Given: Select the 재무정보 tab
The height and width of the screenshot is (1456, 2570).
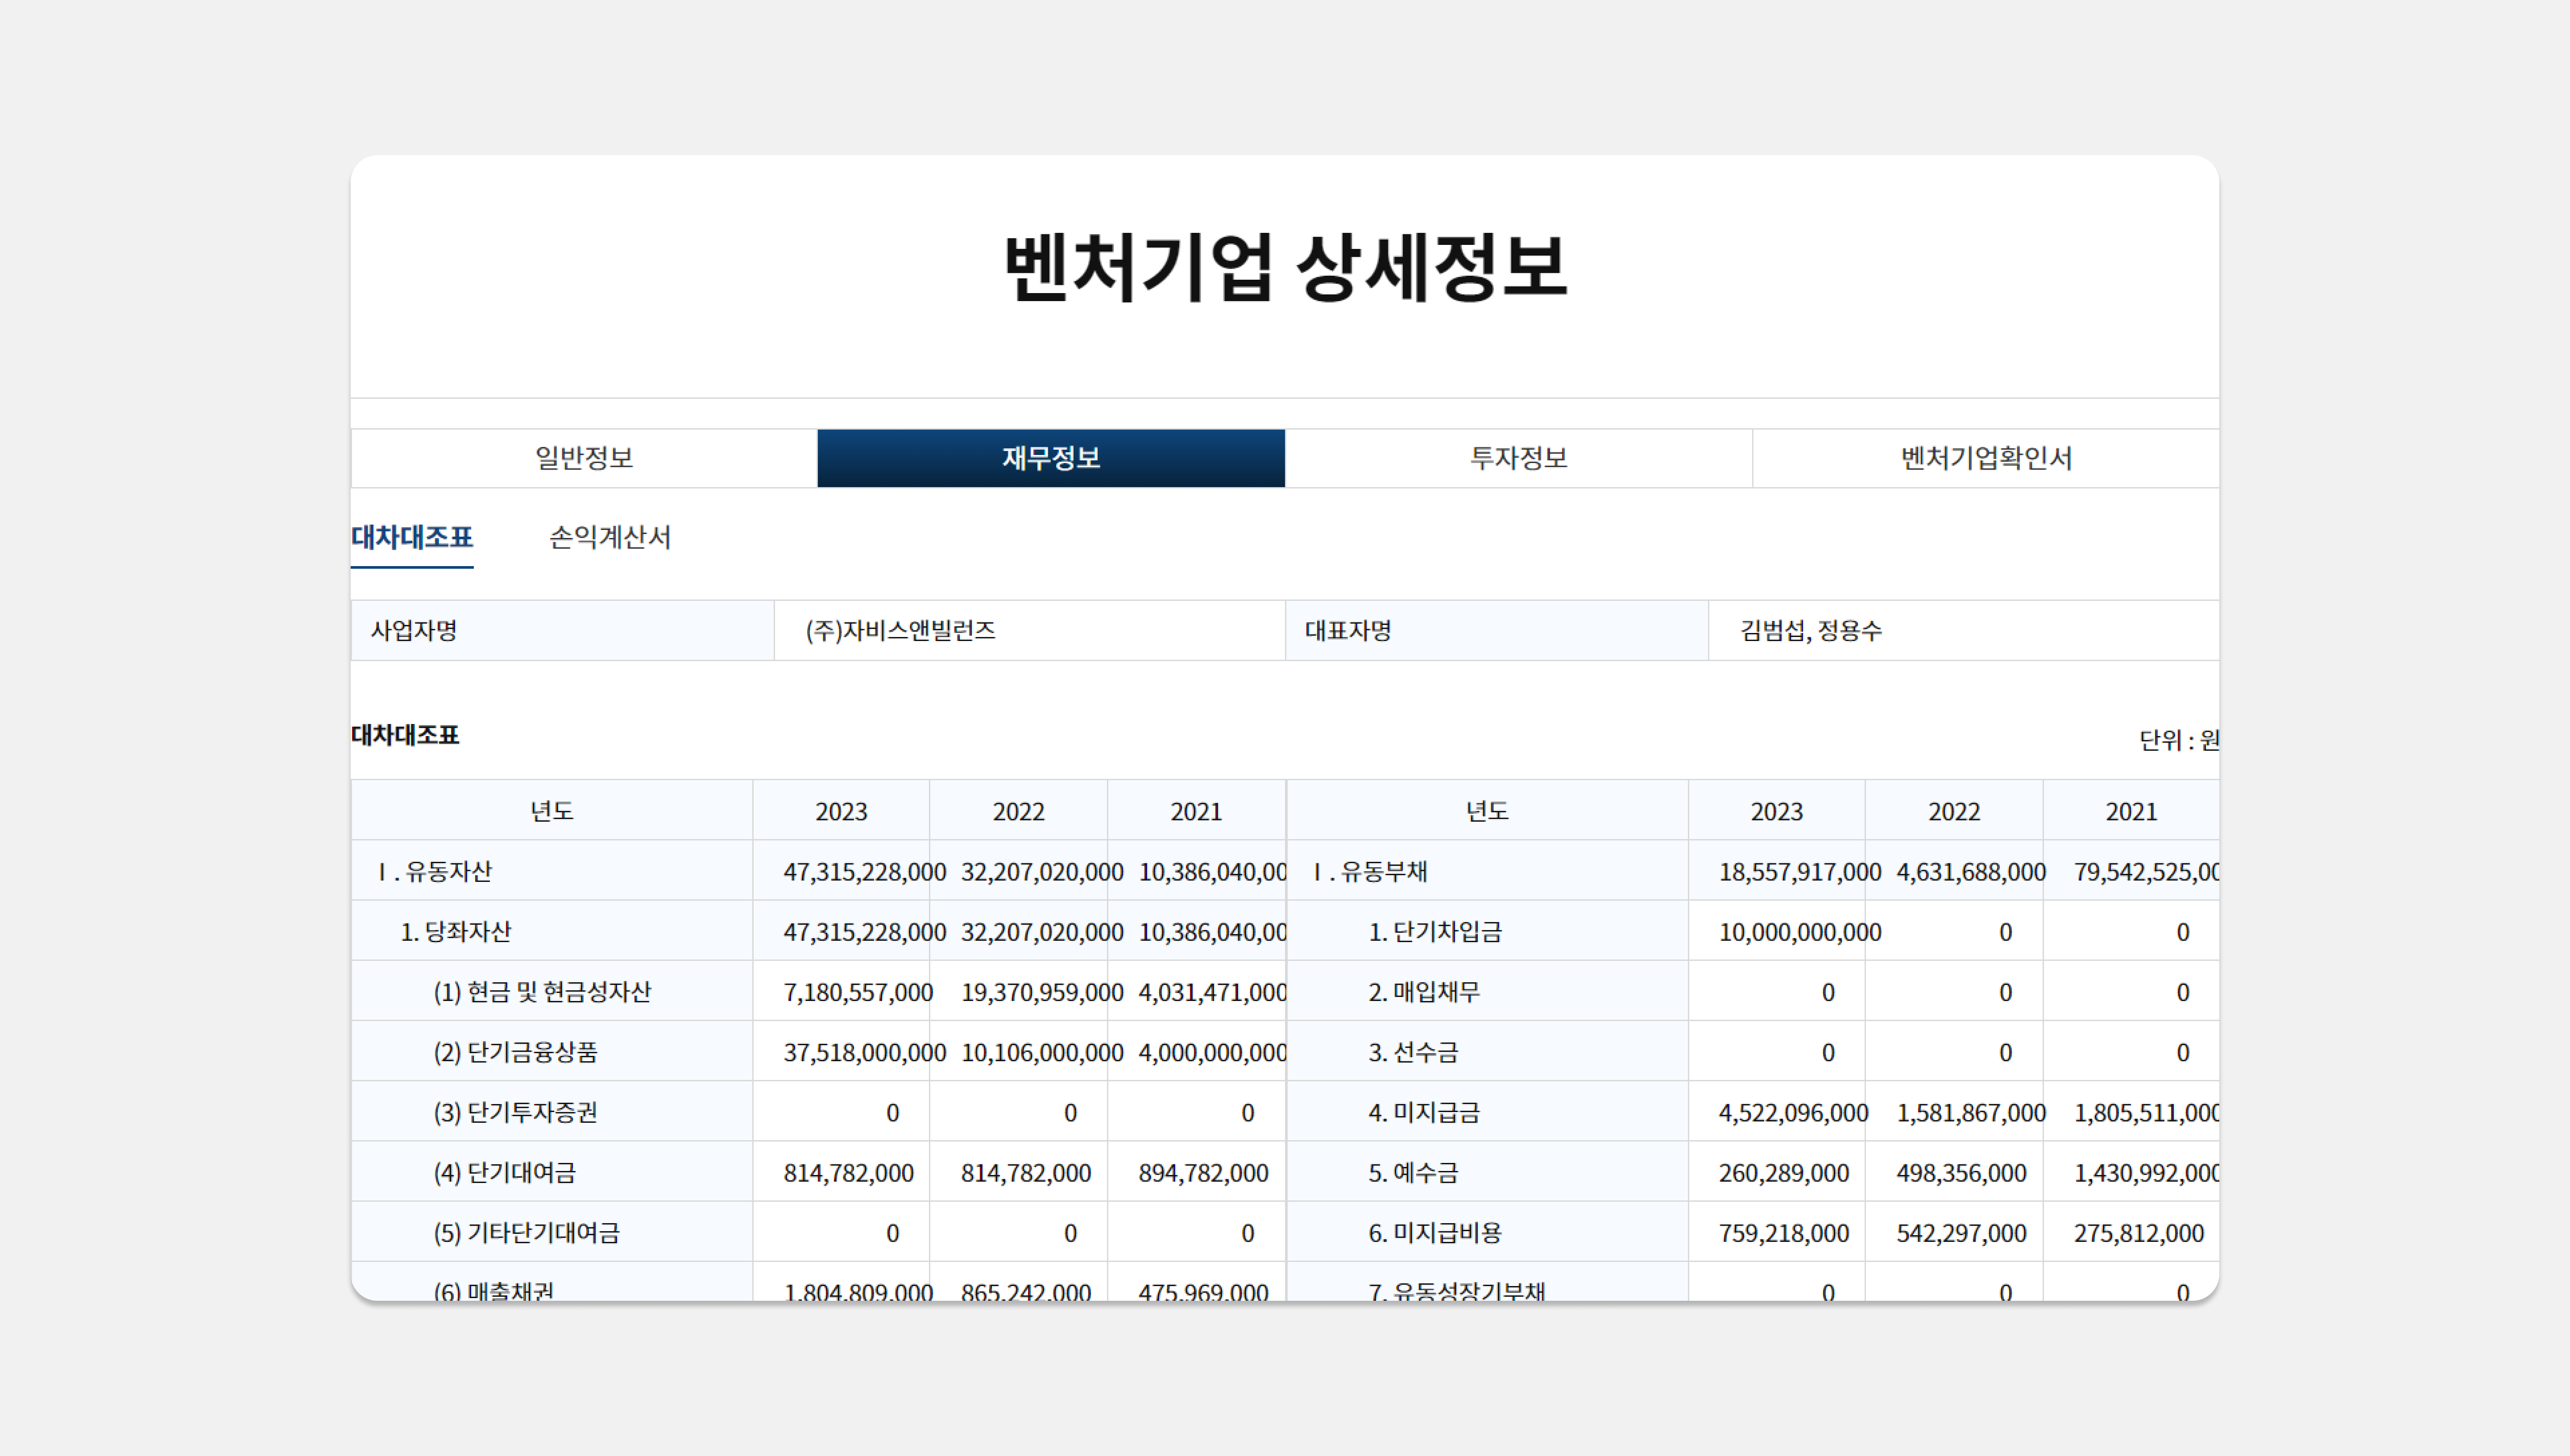Looking at the screenshot, I should pos(1051,458).
